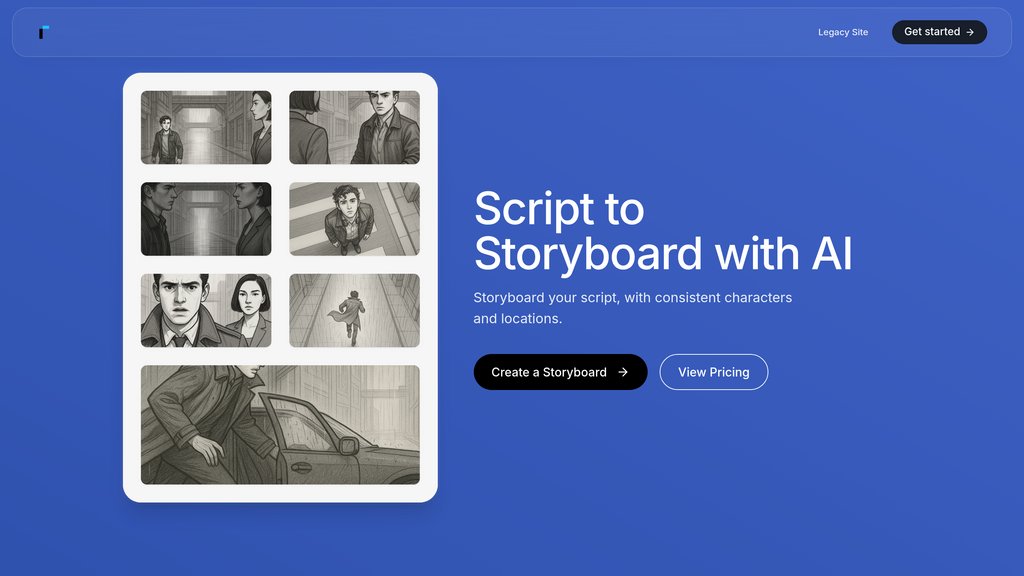Click the Script to Storyboard with AI headline

point(662,231)
